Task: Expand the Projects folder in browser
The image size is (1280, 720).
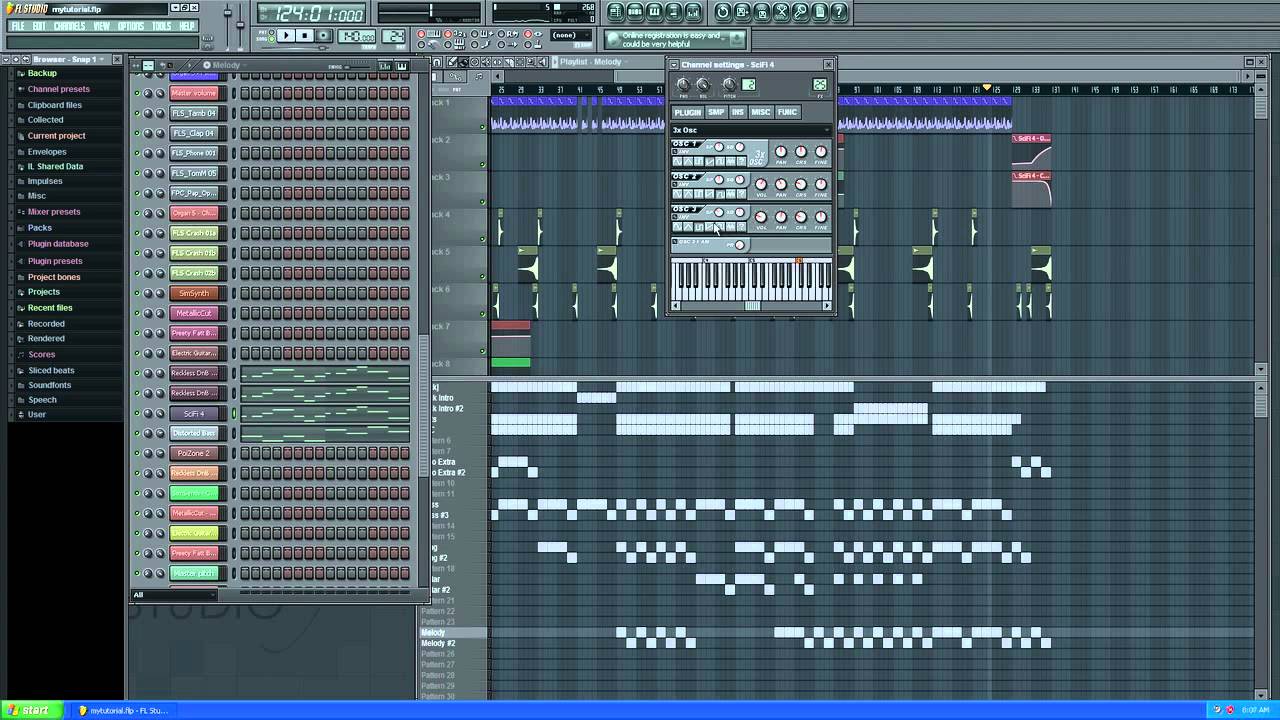Action: coord(44,292)
